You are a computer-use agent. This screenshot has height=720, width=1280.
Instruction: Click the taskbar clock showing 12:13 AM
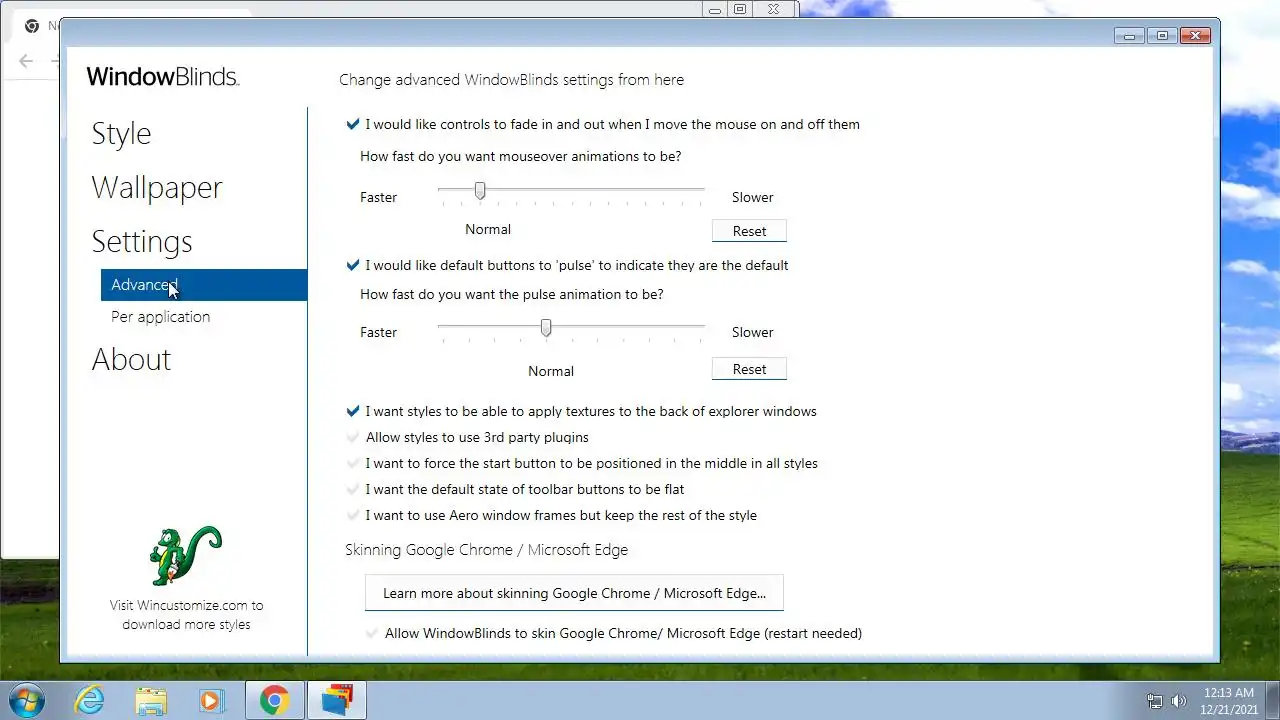click(1229, 692)
